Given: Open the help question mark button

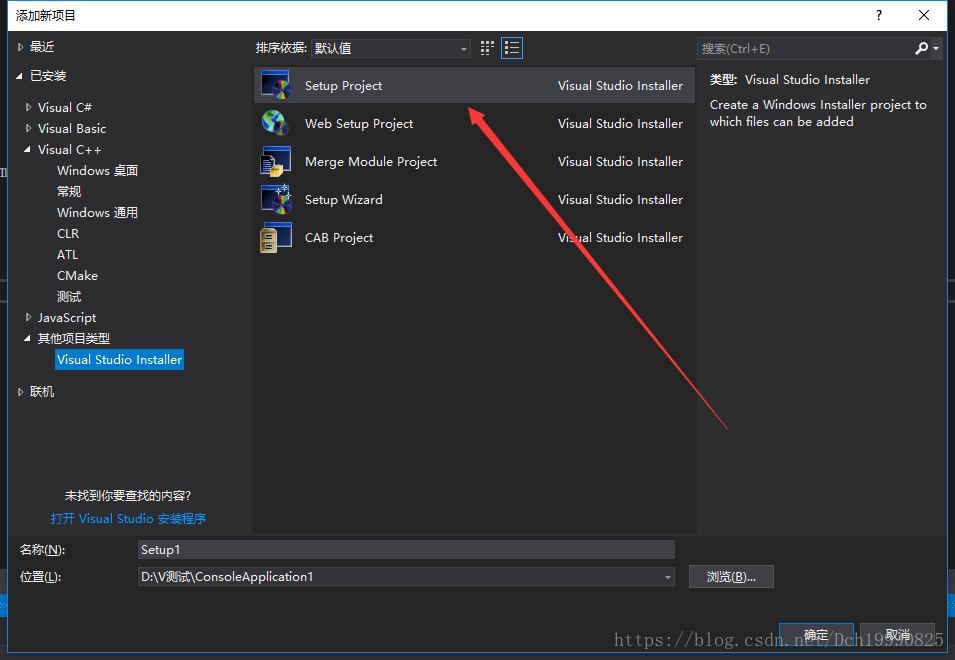Looking at the screenshot, I should 879,15.
